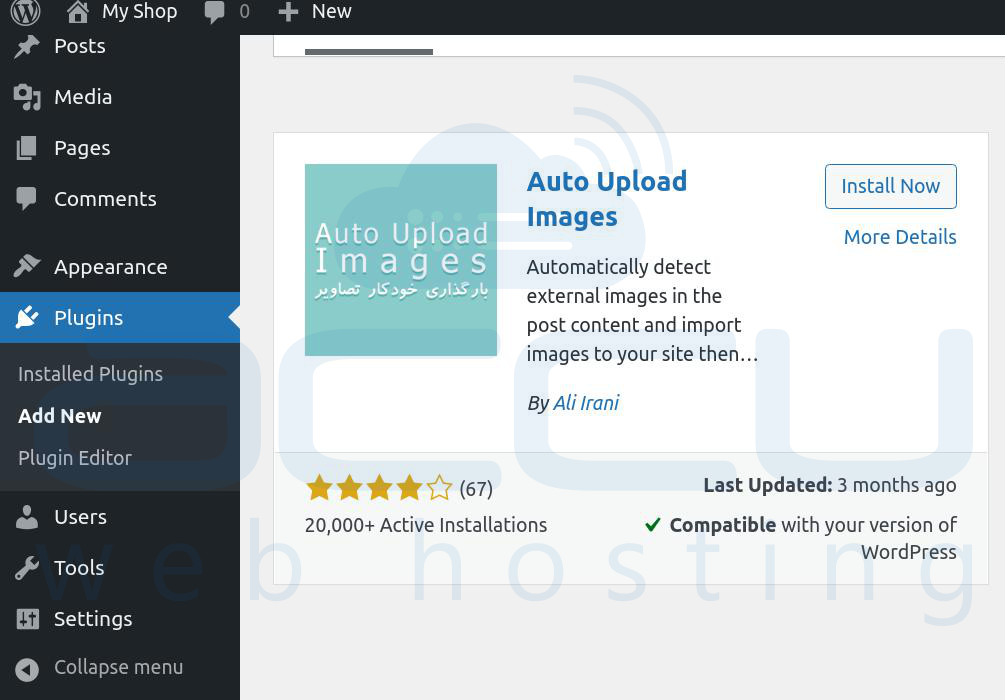The width and height of the screenshot is (1005, 700).
Task: Click the Settings sliders icon
Action: (x=27, y=619)
